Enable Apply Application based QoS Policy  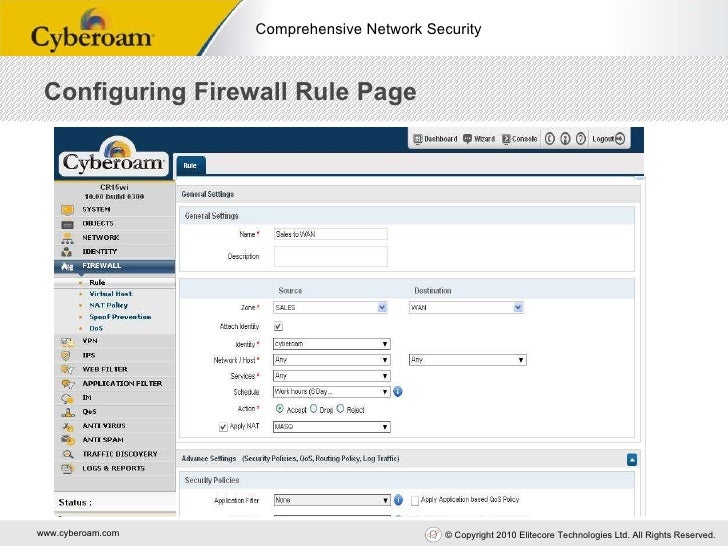[x=415, y=500]
